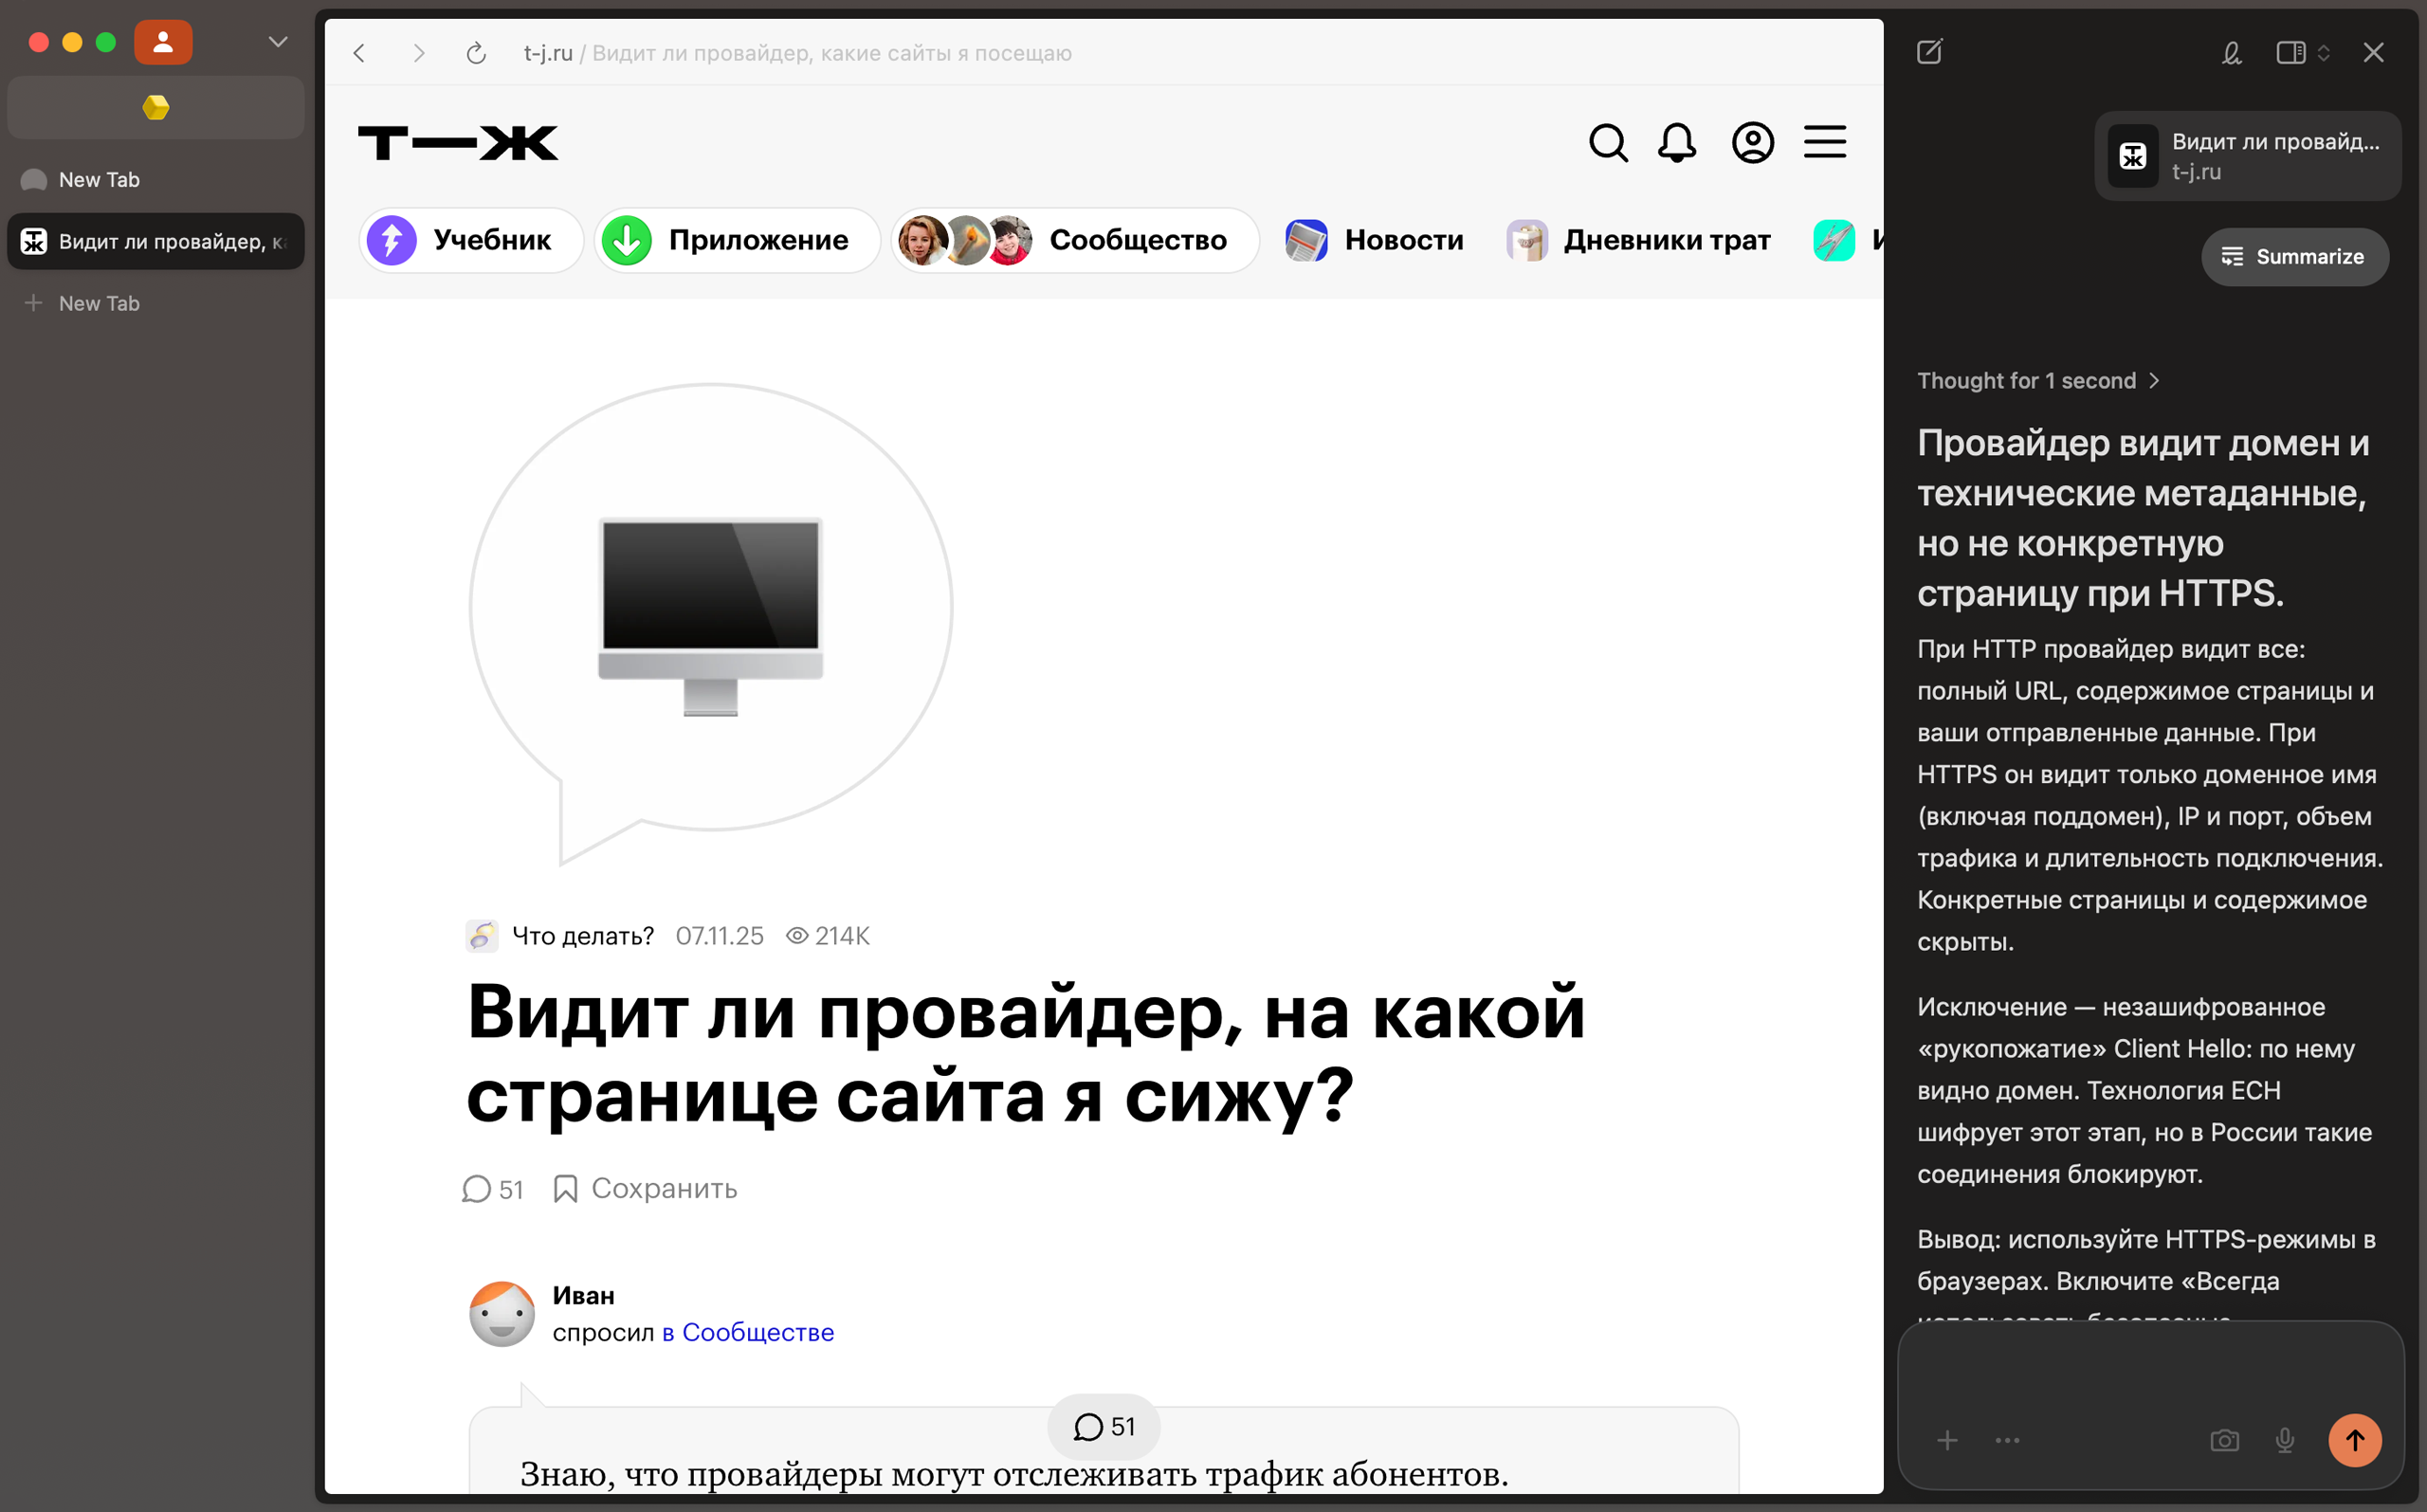Start a new chat with compose icon
Viewport: 2427px width, 1512px height.
pos(1929,52)
